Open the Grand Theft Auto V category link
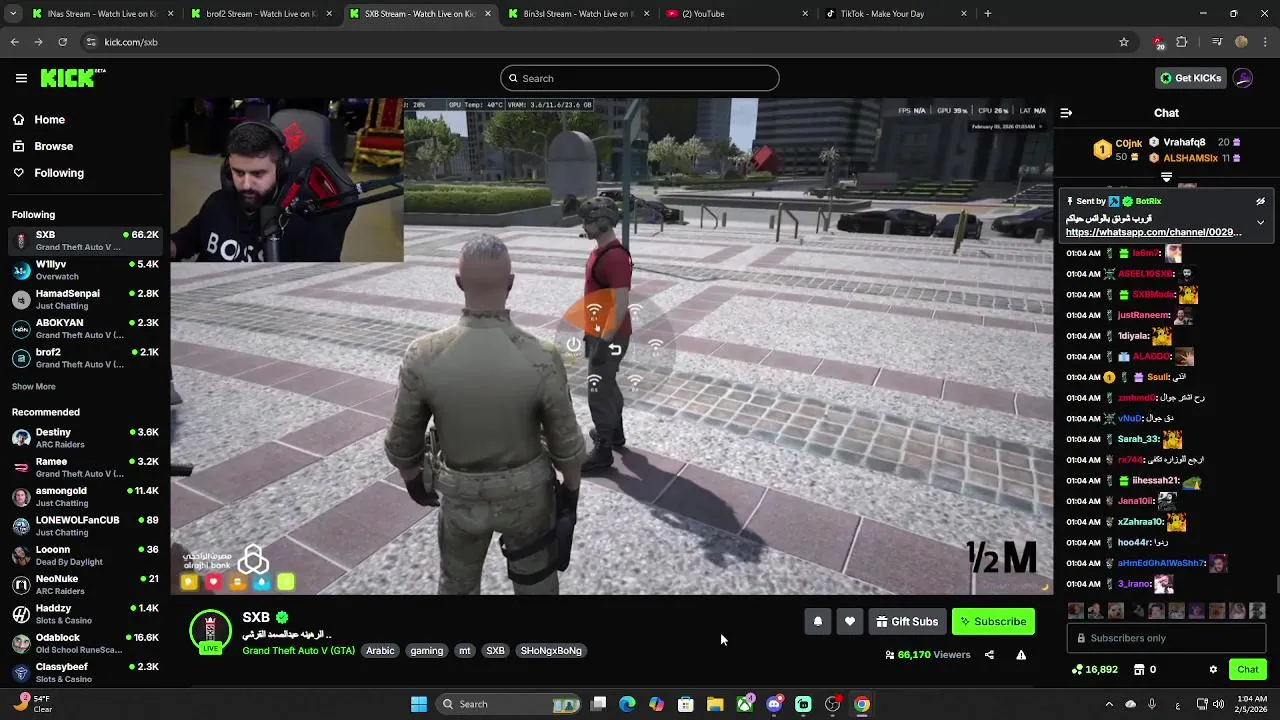The image size is (1280, 720). [298, 651]
